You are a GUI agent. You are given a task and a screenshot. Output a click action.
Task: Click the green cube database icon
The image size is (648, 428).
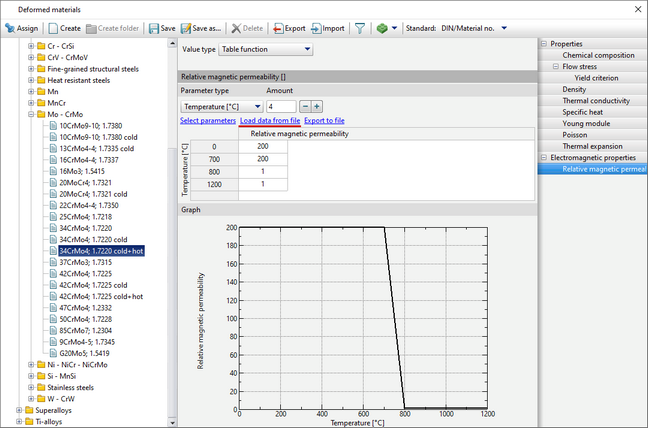pos(381,28)
